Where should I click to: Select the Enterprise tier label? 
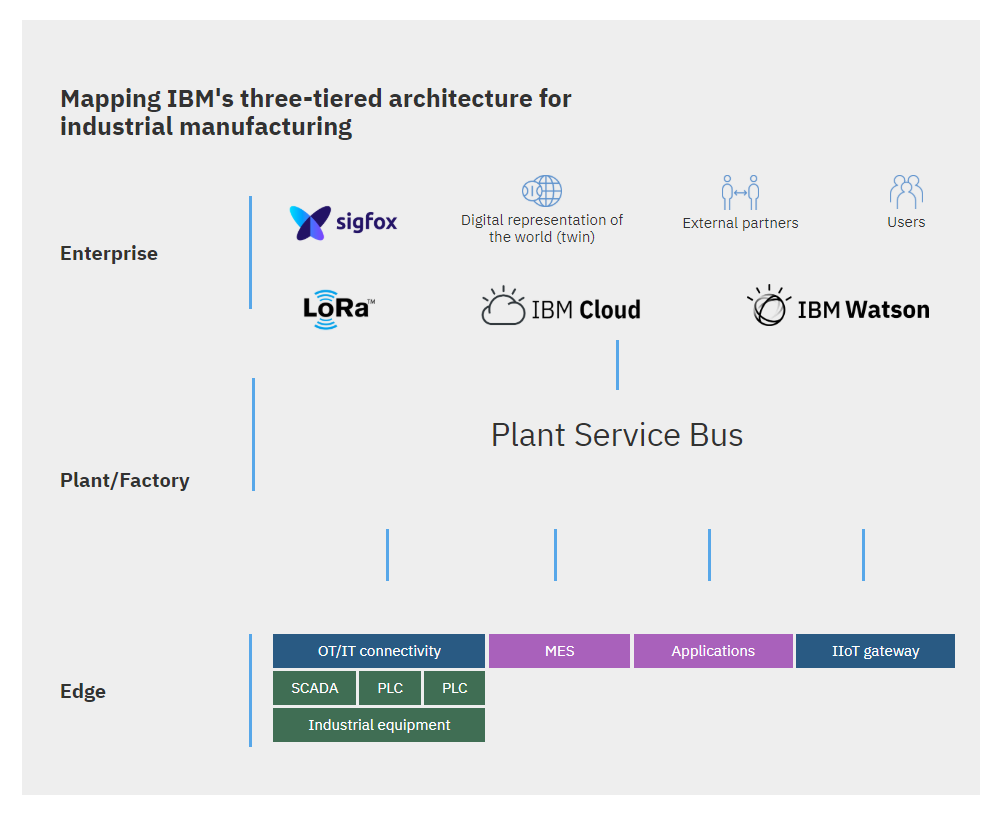109,254
